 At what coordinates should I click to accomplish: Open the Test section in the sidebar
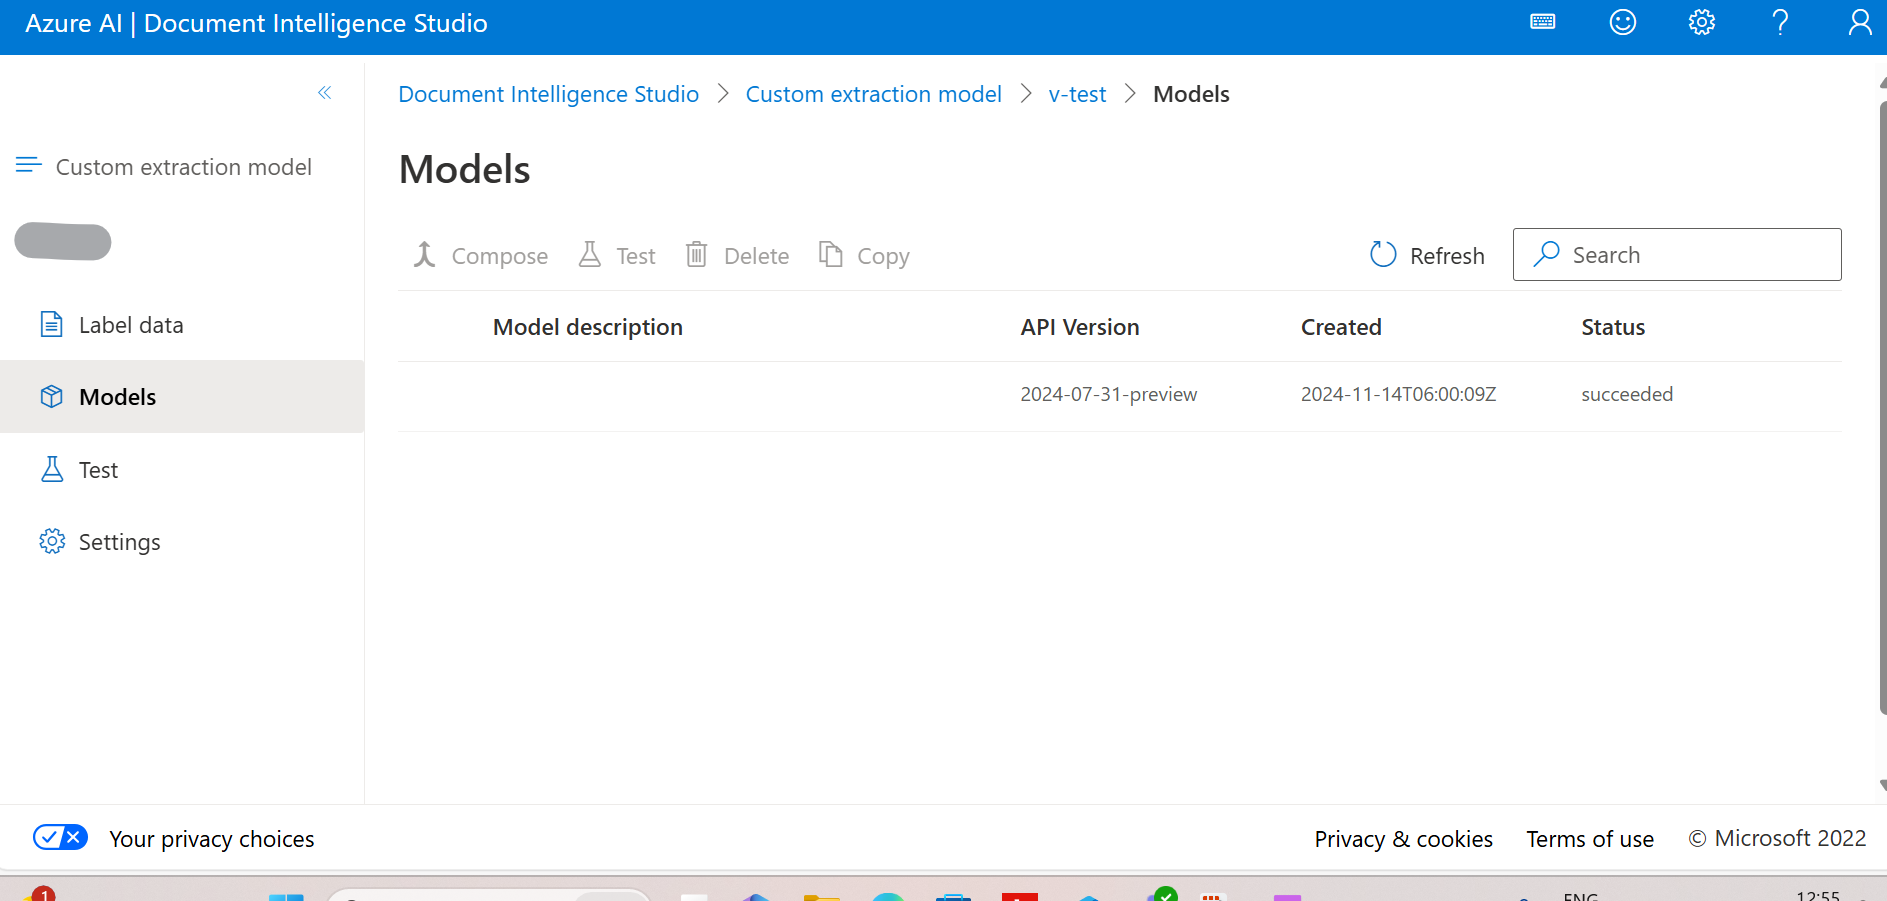[x=97, y=469]
